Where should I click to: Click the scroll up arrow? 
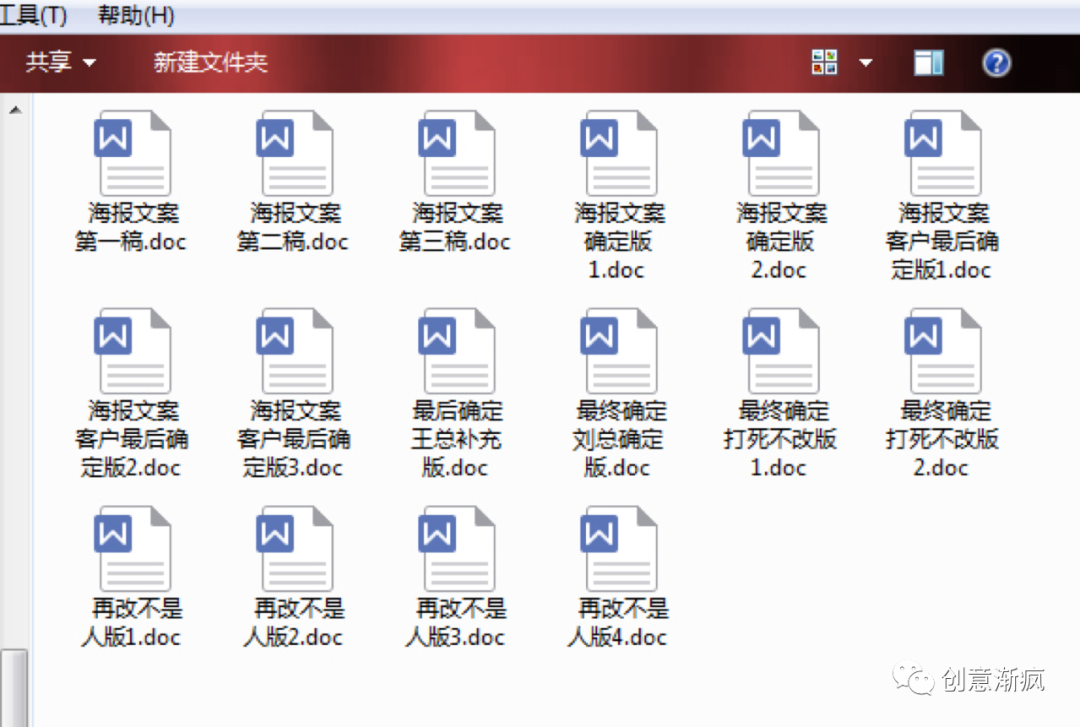click(15, 110)
